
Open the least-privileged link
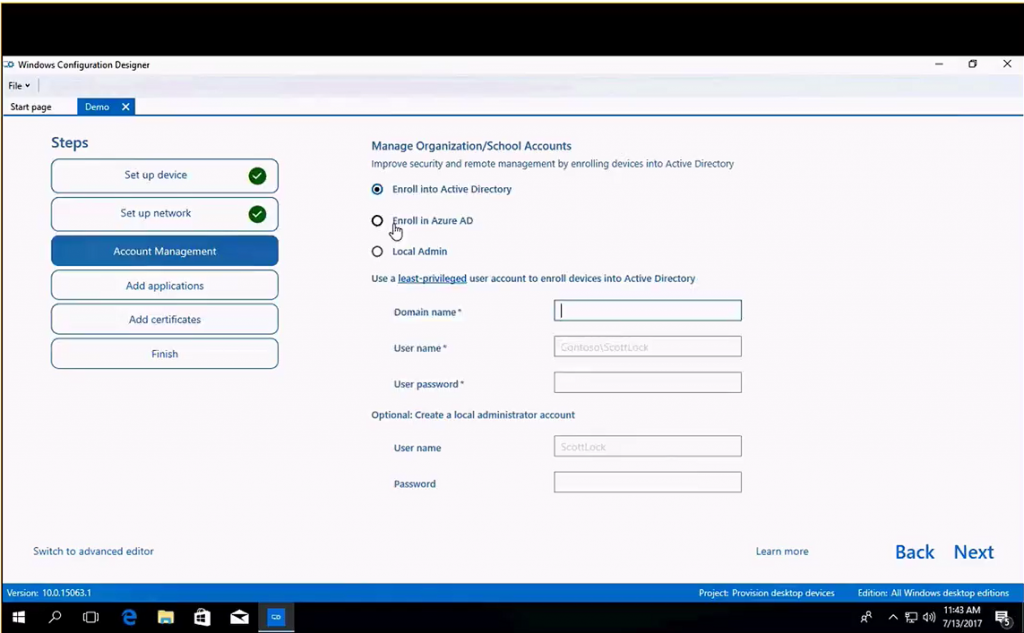tap(432, 278)
